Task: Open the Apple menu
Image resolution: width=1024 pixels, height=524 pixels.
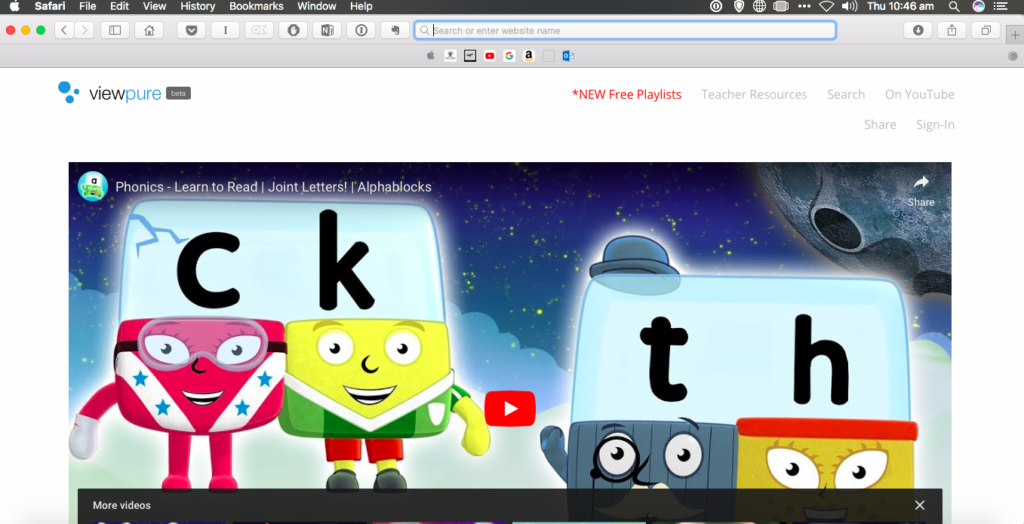Action: coord(14,7)
